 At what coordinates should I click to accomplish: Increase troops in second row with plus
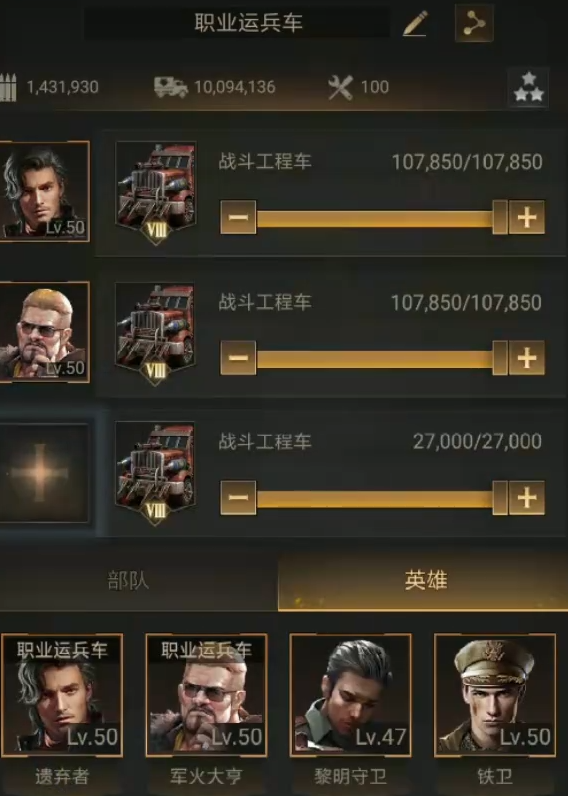[527, 358]
